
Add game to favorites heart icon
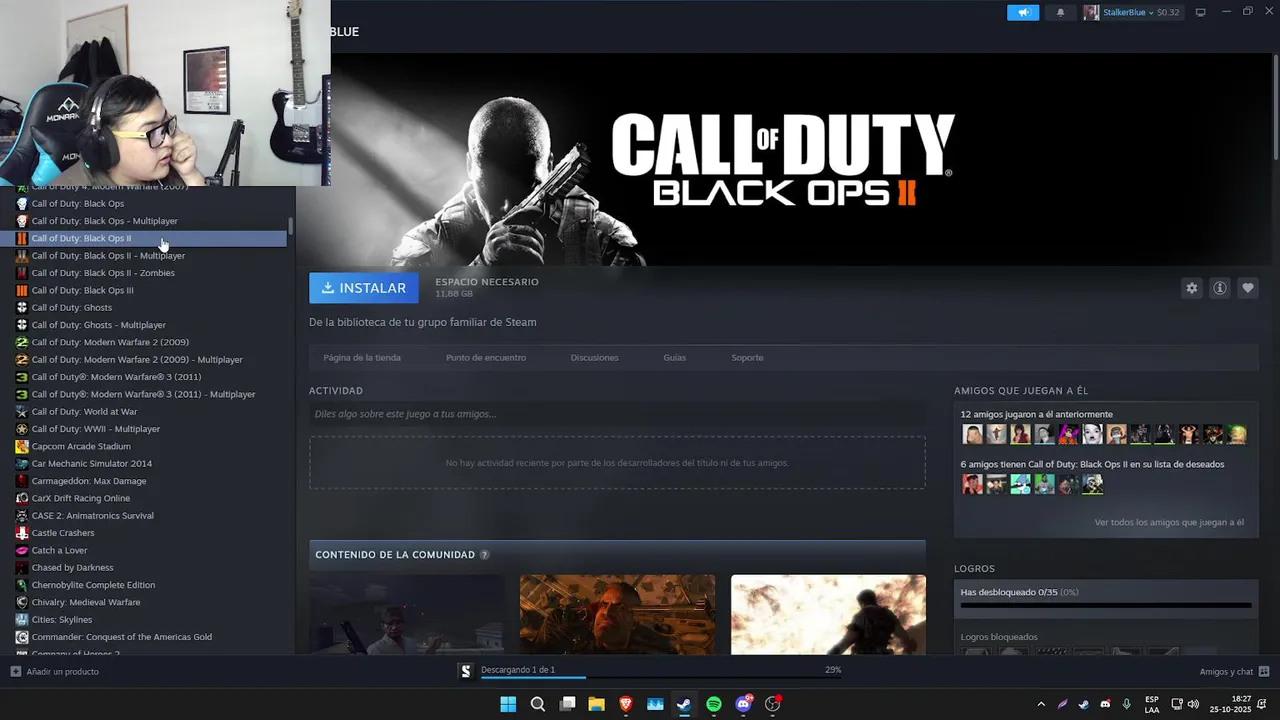pos(1247,288)
